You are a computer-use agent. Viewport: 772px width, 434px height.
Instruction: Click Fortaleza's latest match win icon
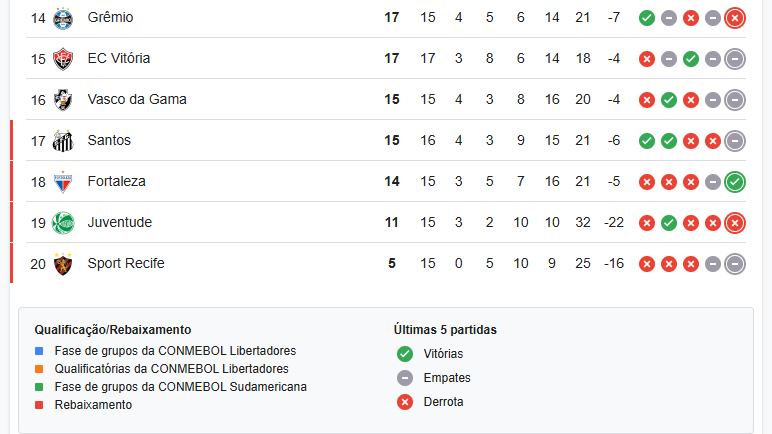click(x=735, y=182)
